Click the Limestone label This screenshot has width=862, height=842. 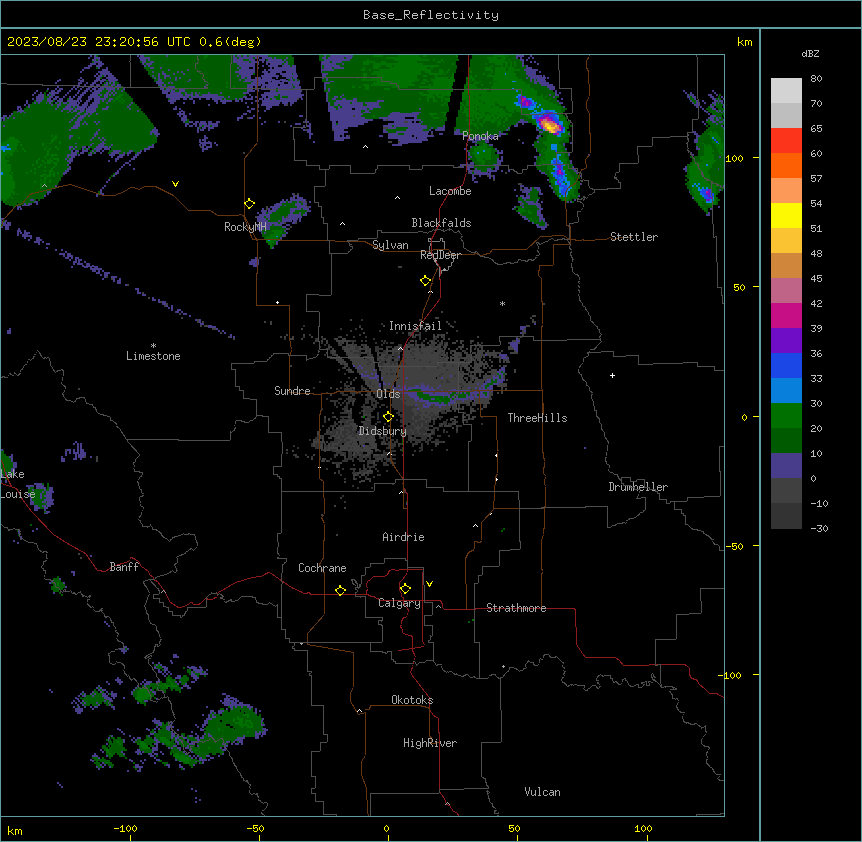153,356
